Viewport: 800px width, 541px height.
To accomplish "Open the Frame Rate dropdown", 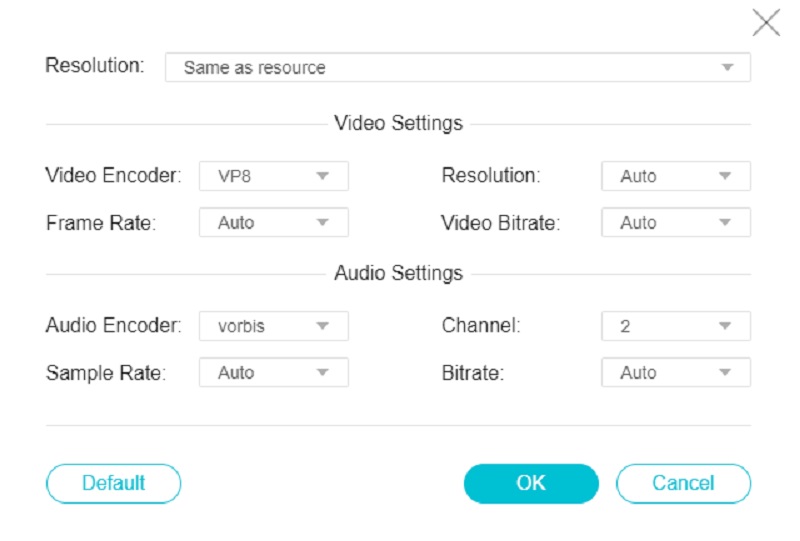I will 273,223.
